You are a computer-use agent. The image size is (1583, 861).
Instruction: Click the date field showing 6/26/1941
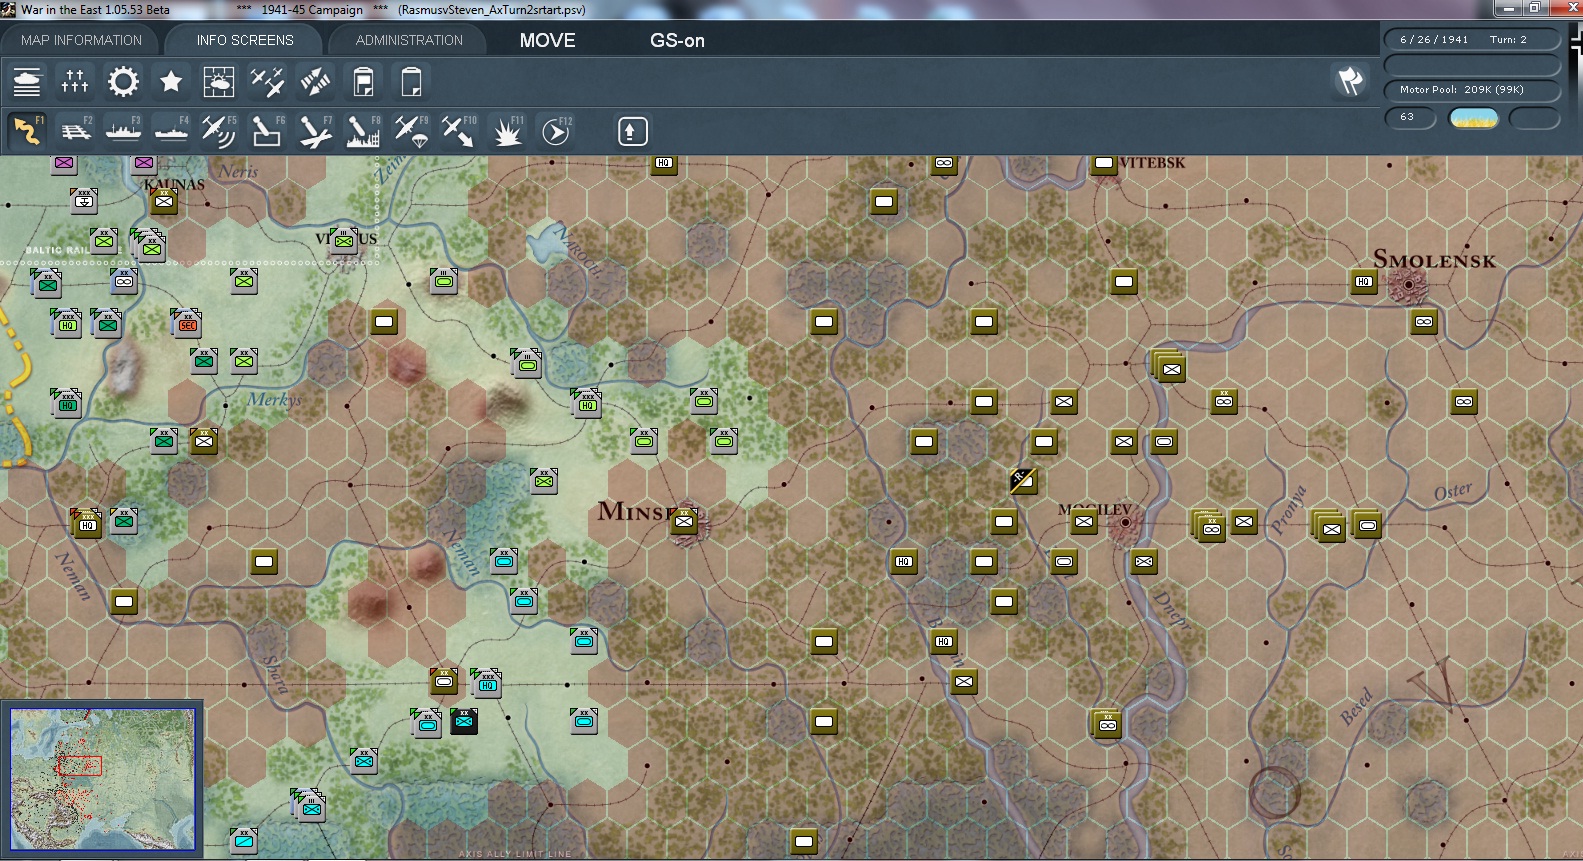(1434, 40)
